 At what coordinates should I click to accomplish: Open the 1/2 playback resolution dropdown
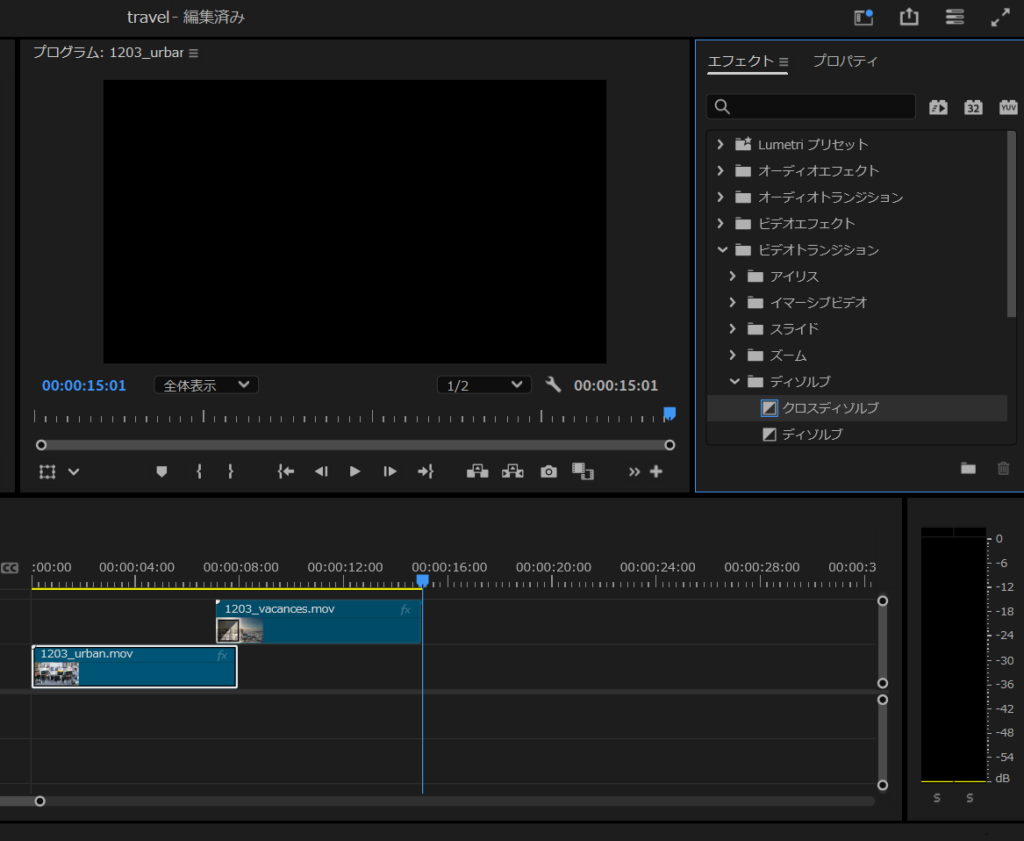(484, 385)
